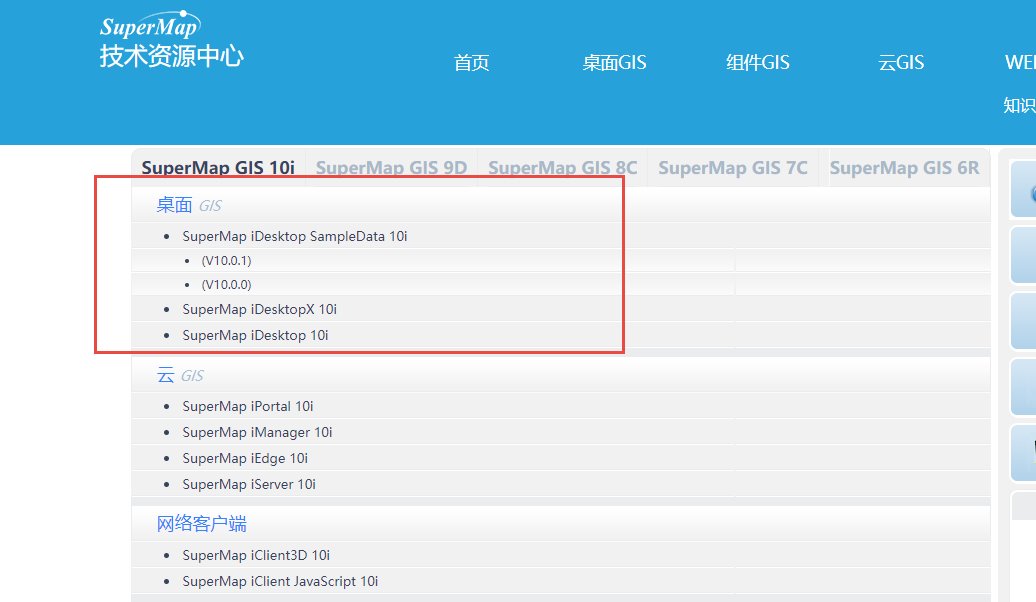
Task: Click the 云 GIS section heading
Action: [180, 375]
